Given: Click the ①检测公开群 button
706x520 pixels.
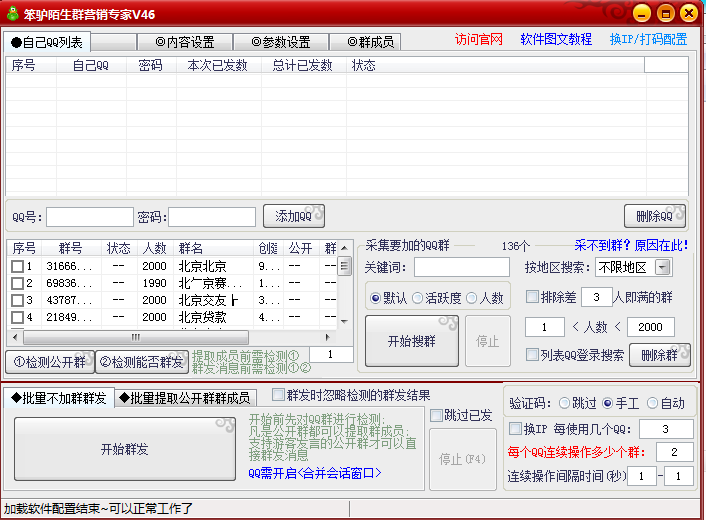Looking at the screenshot, I should coord(50,362).
